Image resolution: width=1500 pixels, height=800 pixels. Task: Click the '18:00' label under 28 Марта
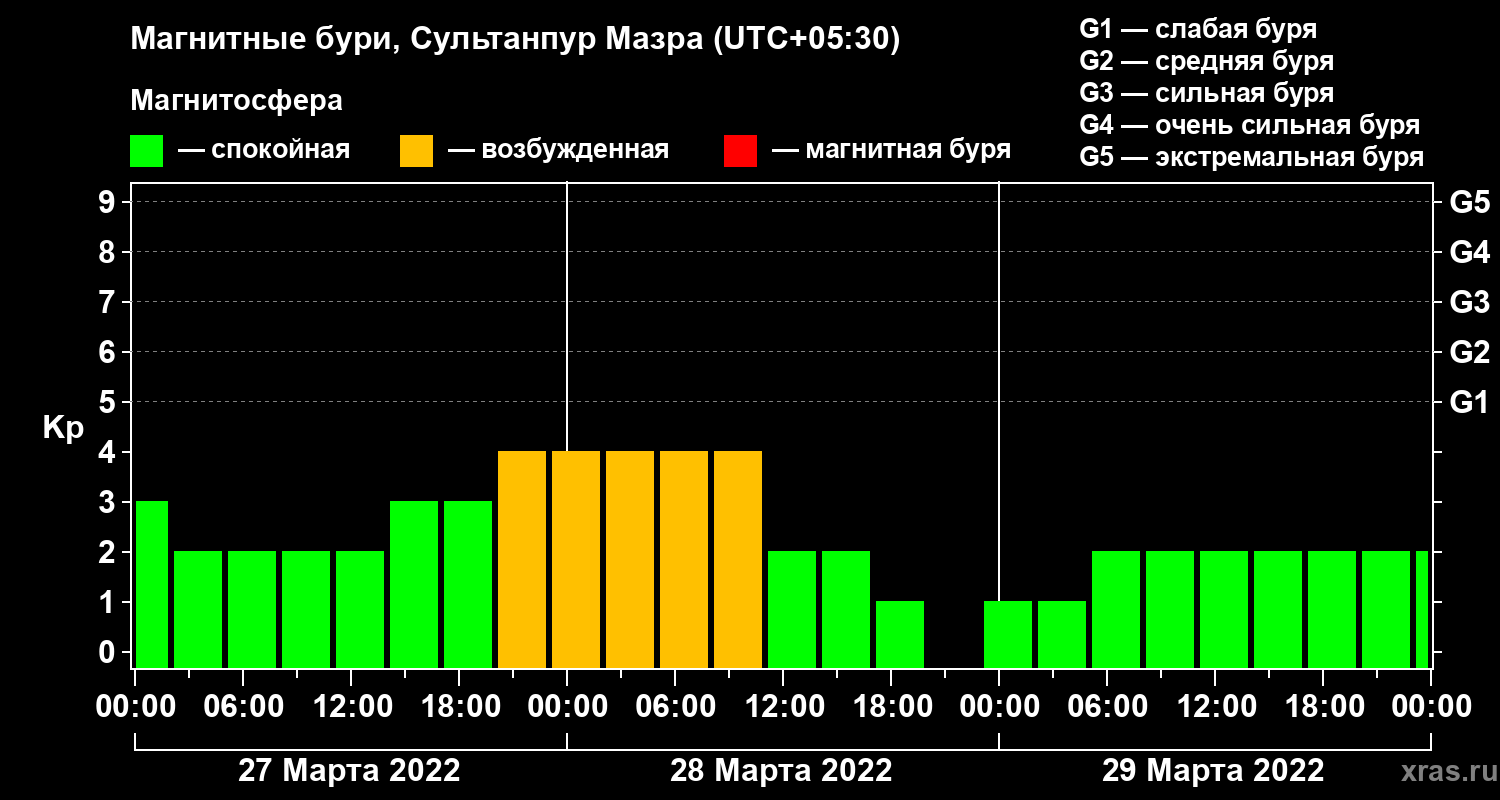(891, 707)
